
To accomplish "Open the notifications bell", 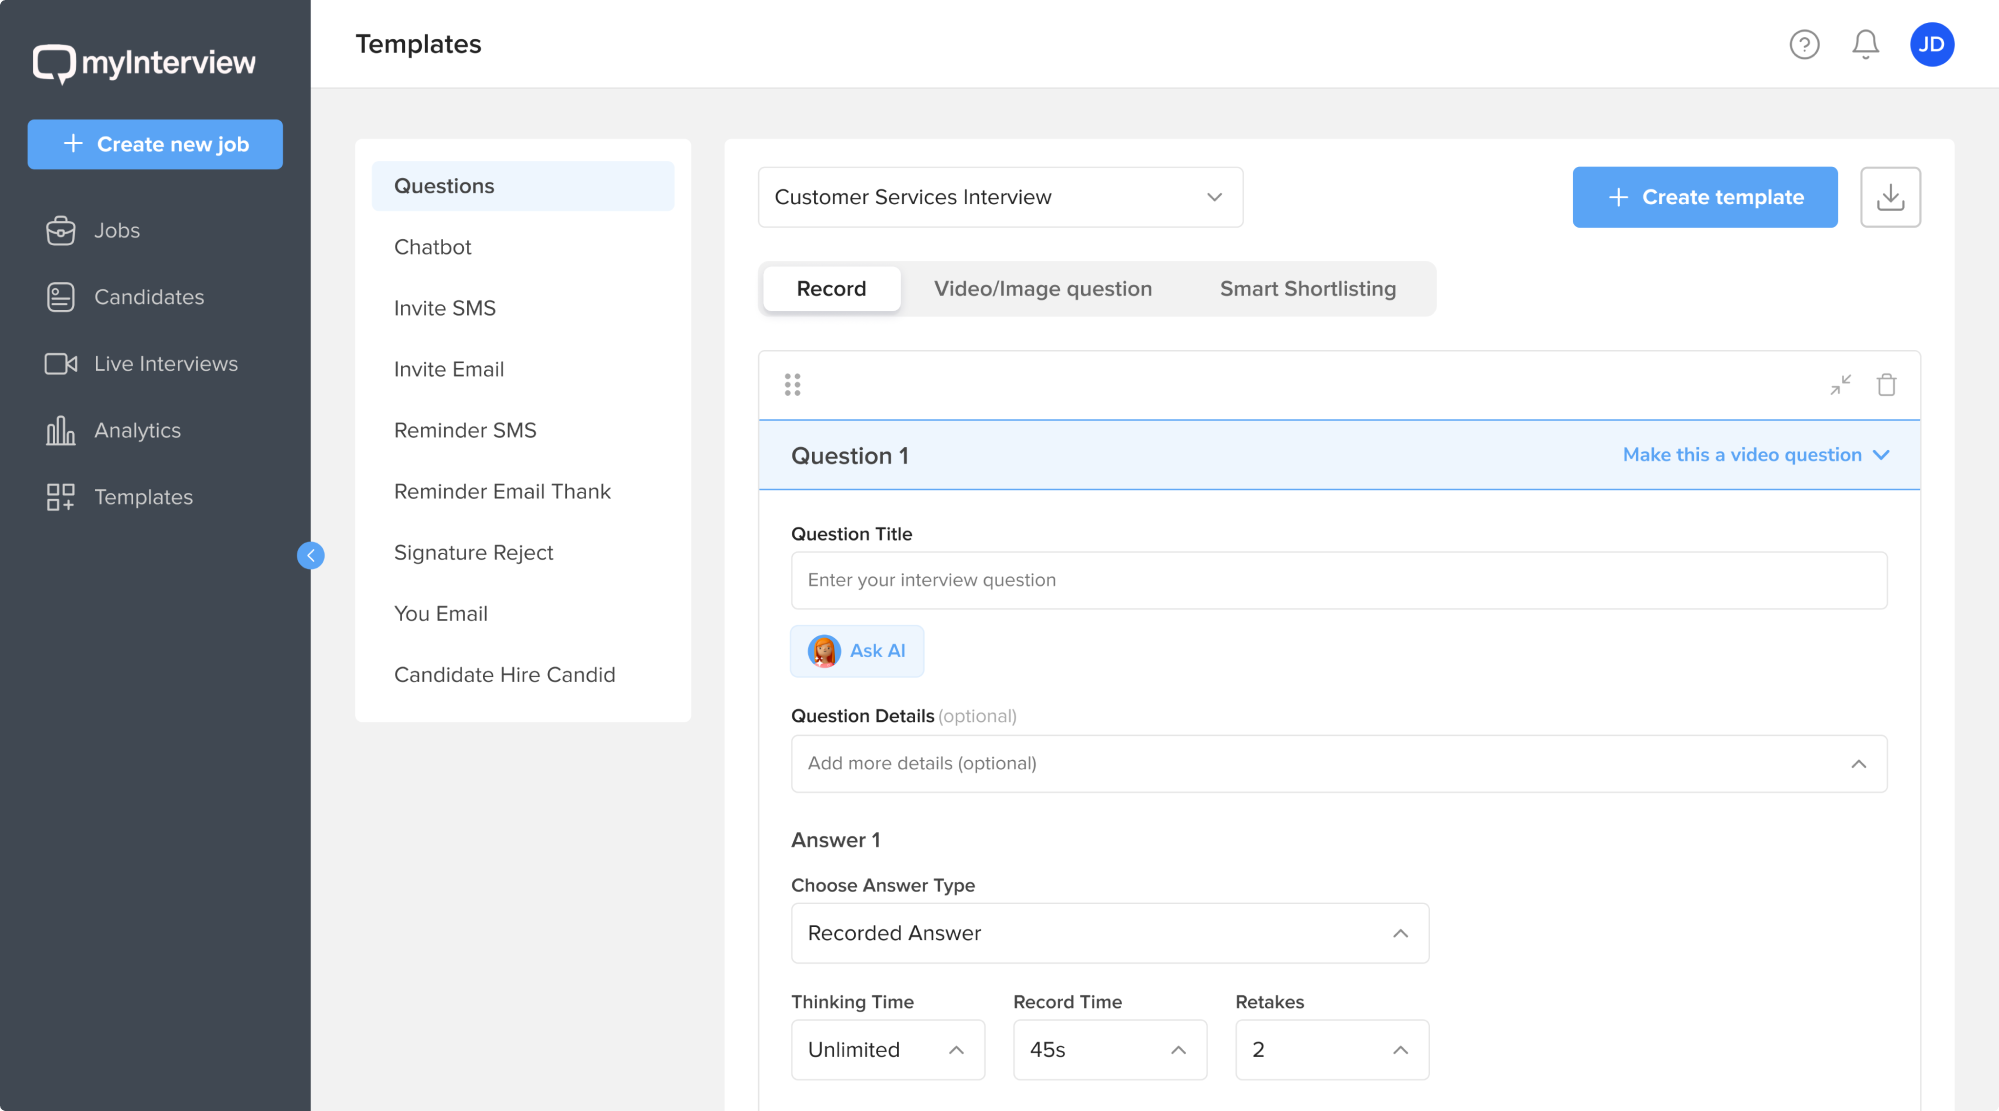I will pyautogui.click(x=1864, y=44).
